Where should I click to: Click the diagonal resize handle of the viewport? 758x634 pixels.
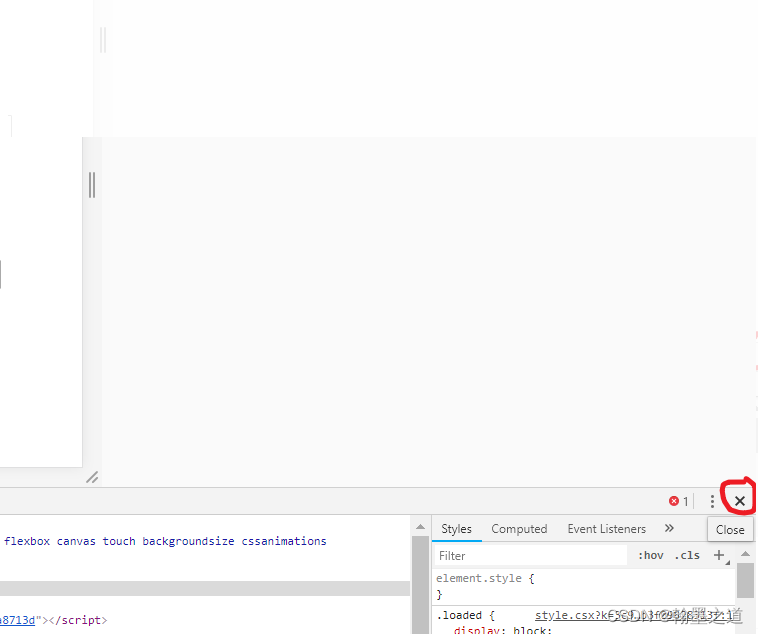92,477
